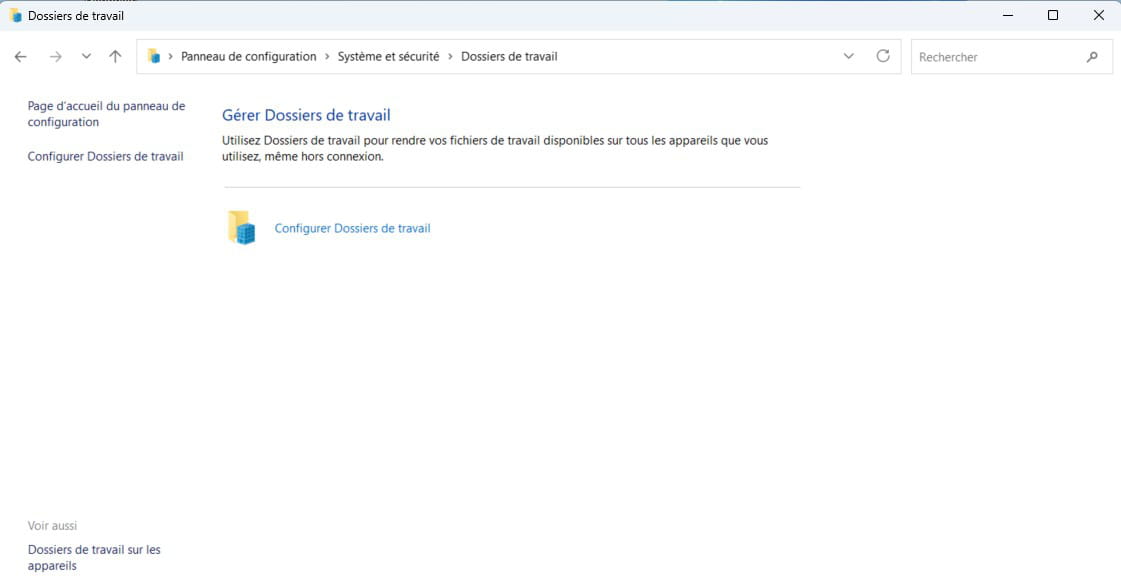The height and width of the screenshot is (587, 1121).
Task: Expand the chevron after Système et sécurité
Action: [x=450, y=57]
